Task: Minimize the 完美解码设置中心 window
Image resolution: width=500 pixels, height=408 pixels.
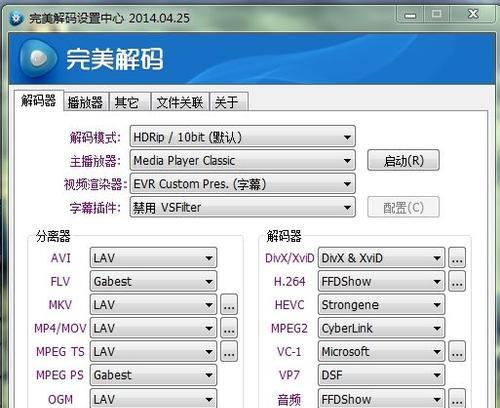Action: 410,15
